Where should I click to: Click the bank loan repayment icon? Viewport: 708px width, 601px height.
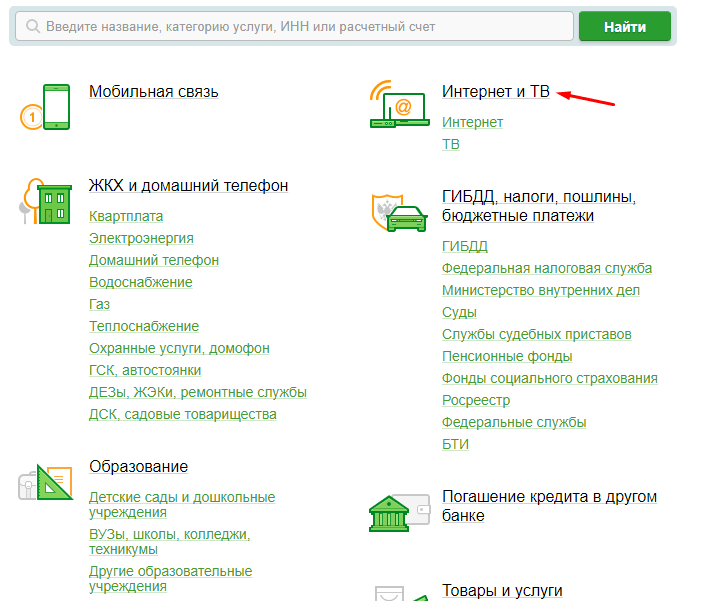(x=399, y=511)
